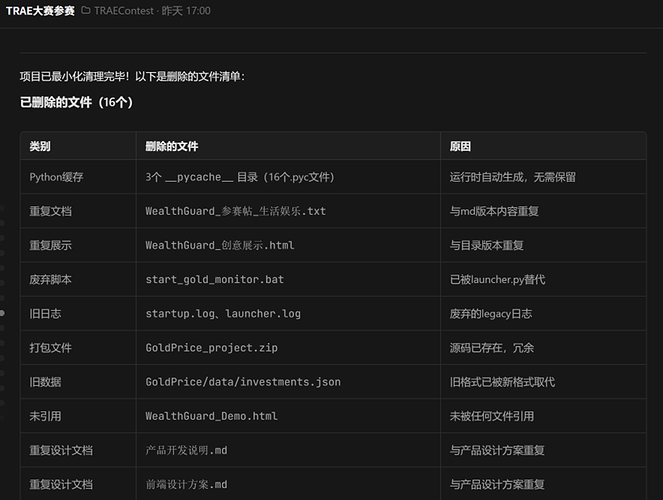Click 前端设计方案.md file name

186,485
